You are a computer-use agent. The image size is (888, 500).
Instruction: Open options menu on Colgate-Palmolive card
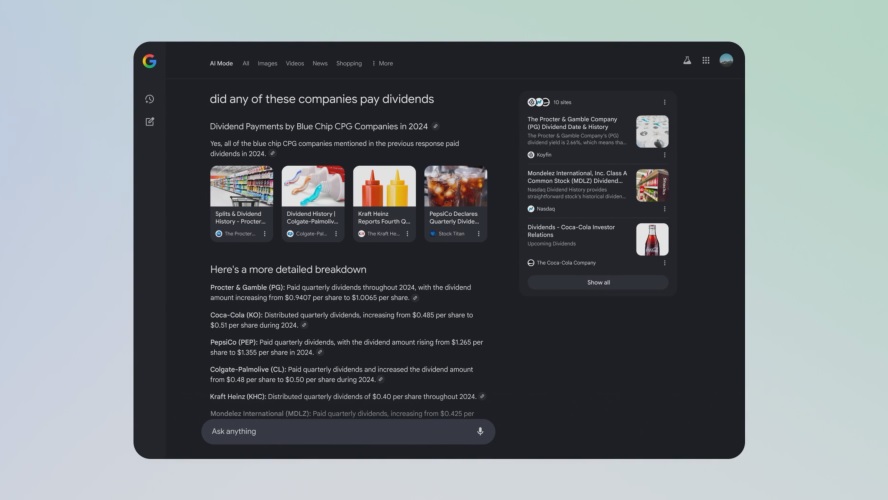pyautogui.click(x=336, y=234)
